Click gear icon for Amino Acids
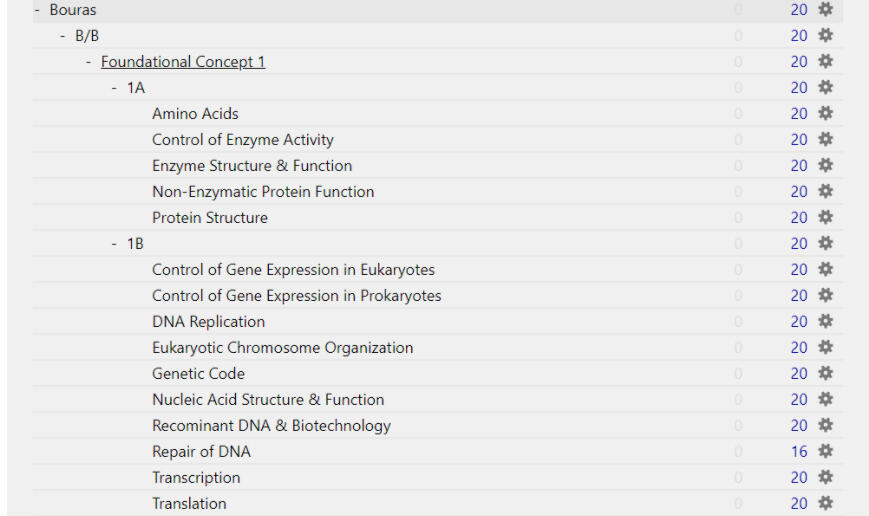 coord(825,113)
